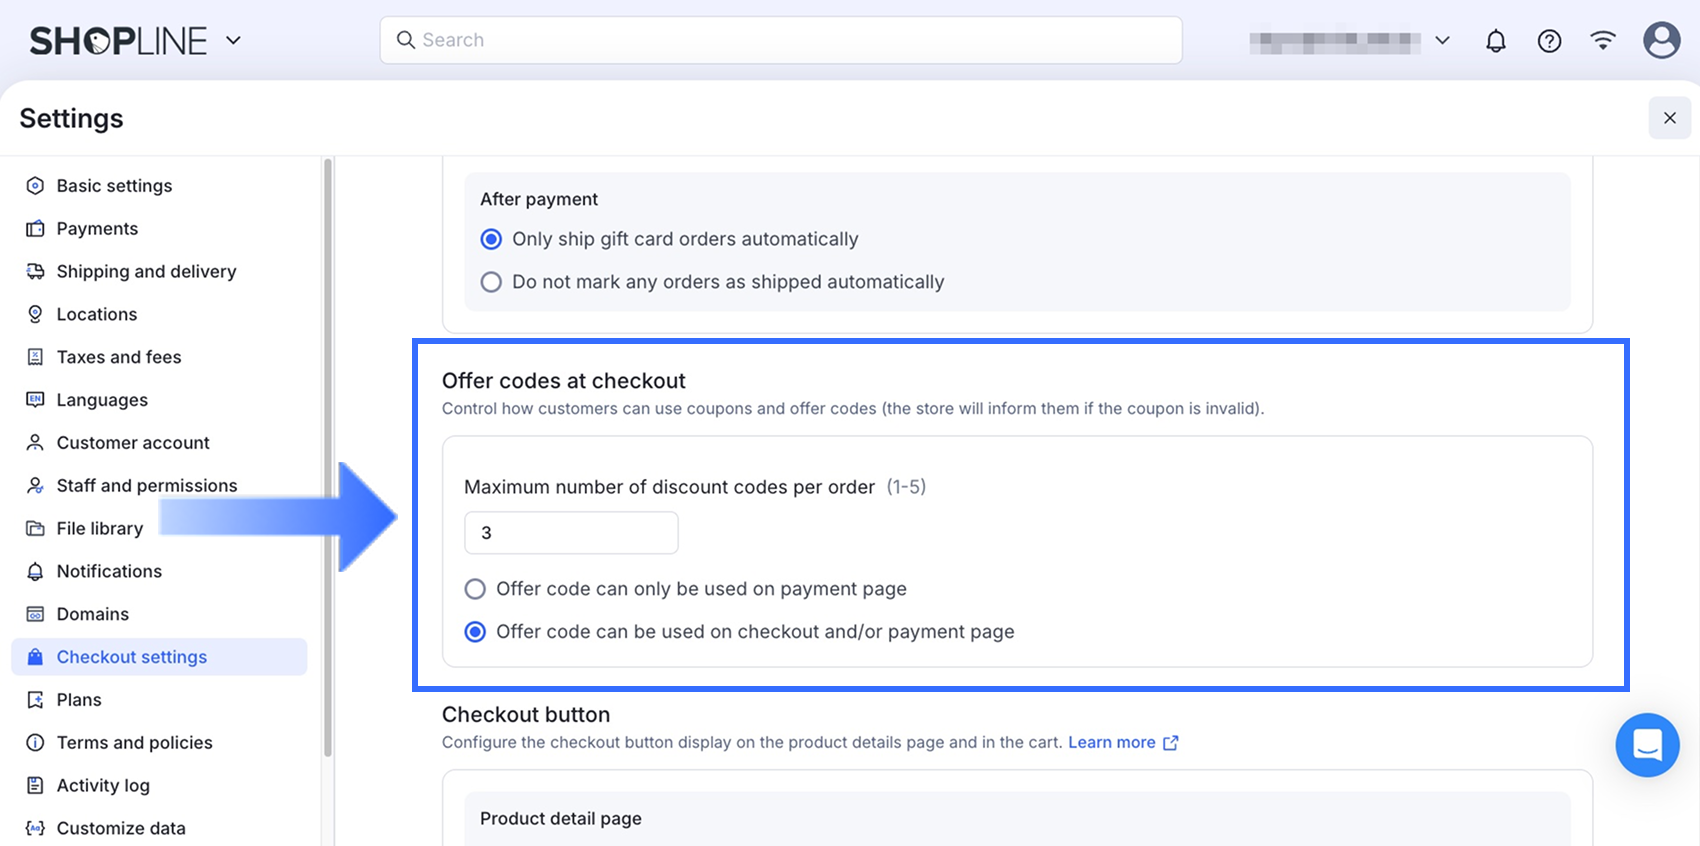The image size is (1700, 846).
Task: Click the Activity log sidebar icon
Action: tap(35, 786)
